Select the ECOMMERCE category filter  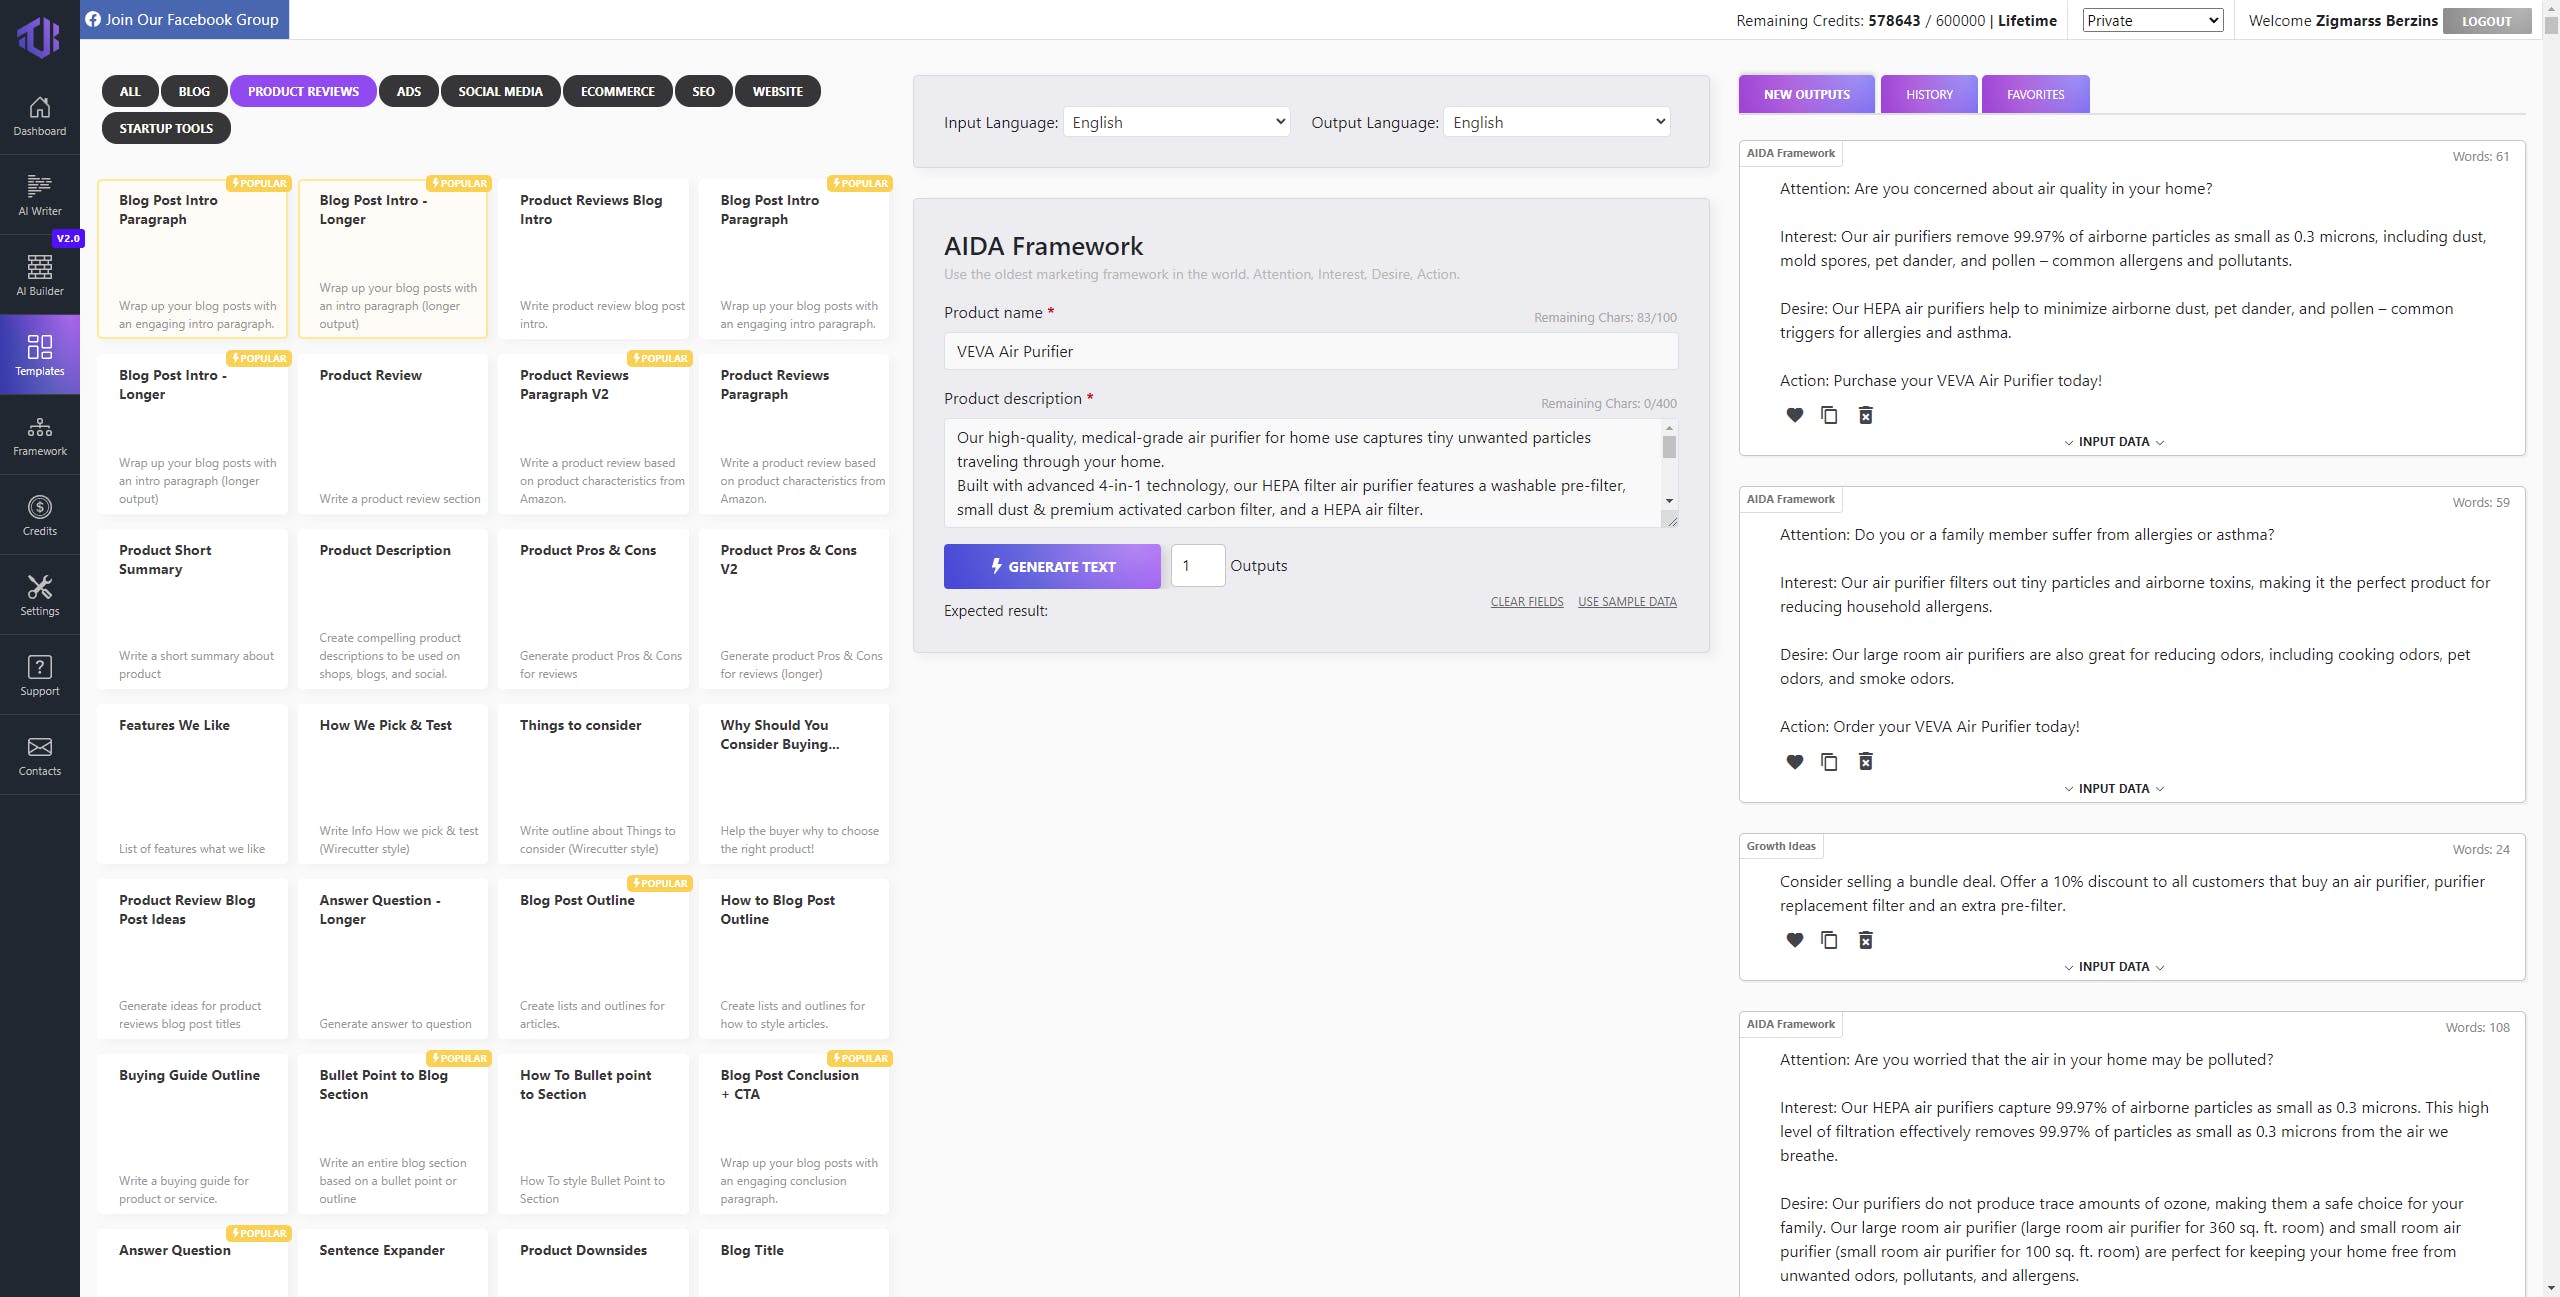coord(617,91)
